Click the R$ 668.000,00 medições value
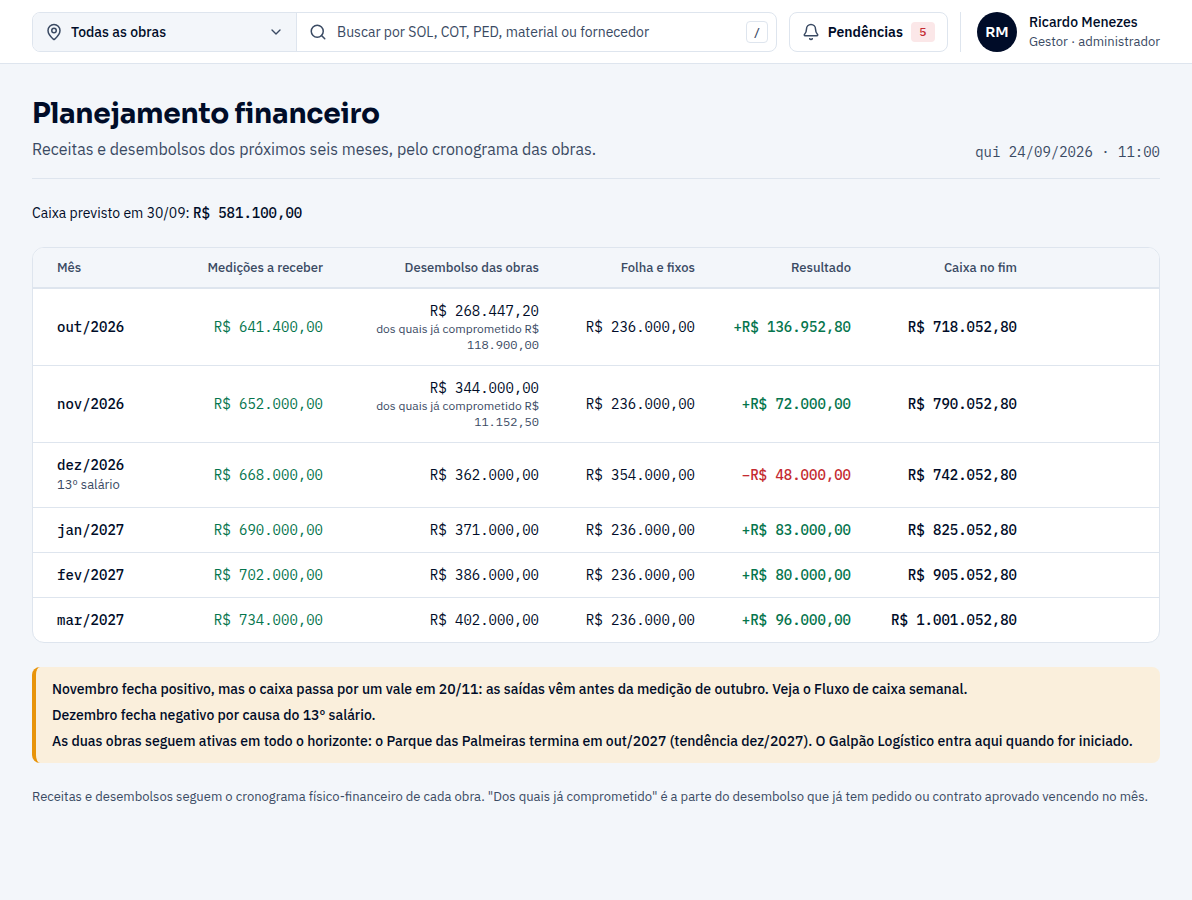This screenshot has width=1192, height=900. tap(268, 474)
